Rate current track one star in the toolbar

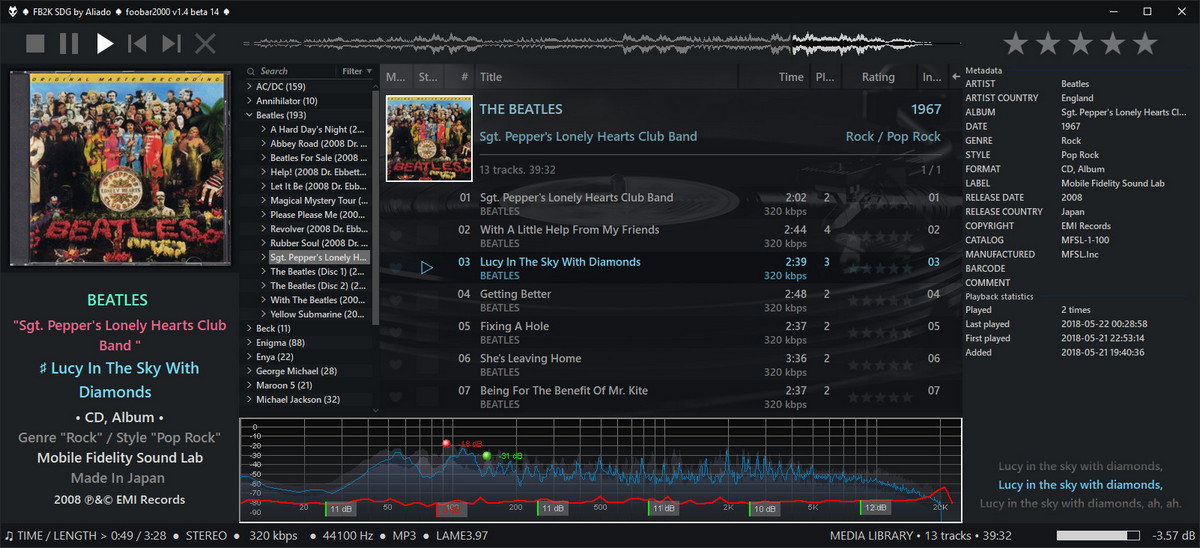[x=1016, y=43]
